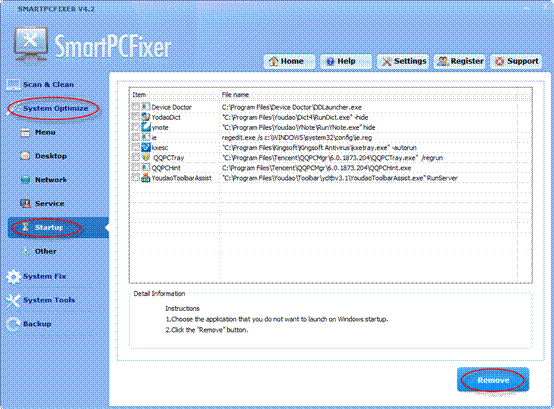The height and width of the screenshot is (409, 554).
Task: Select the YoudaoToolbarAssist.exe RunServer path
Action: (x=340, y=178)
